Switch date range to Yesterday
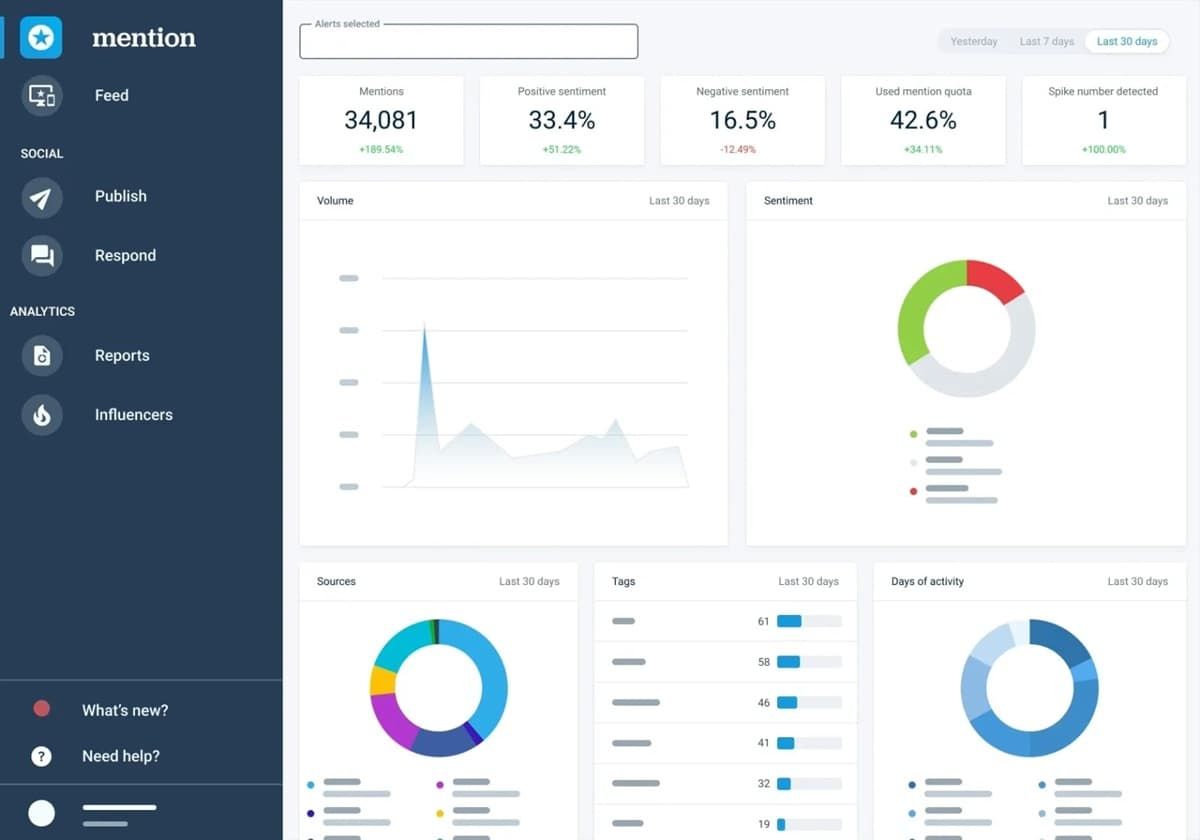 point(973,42)
